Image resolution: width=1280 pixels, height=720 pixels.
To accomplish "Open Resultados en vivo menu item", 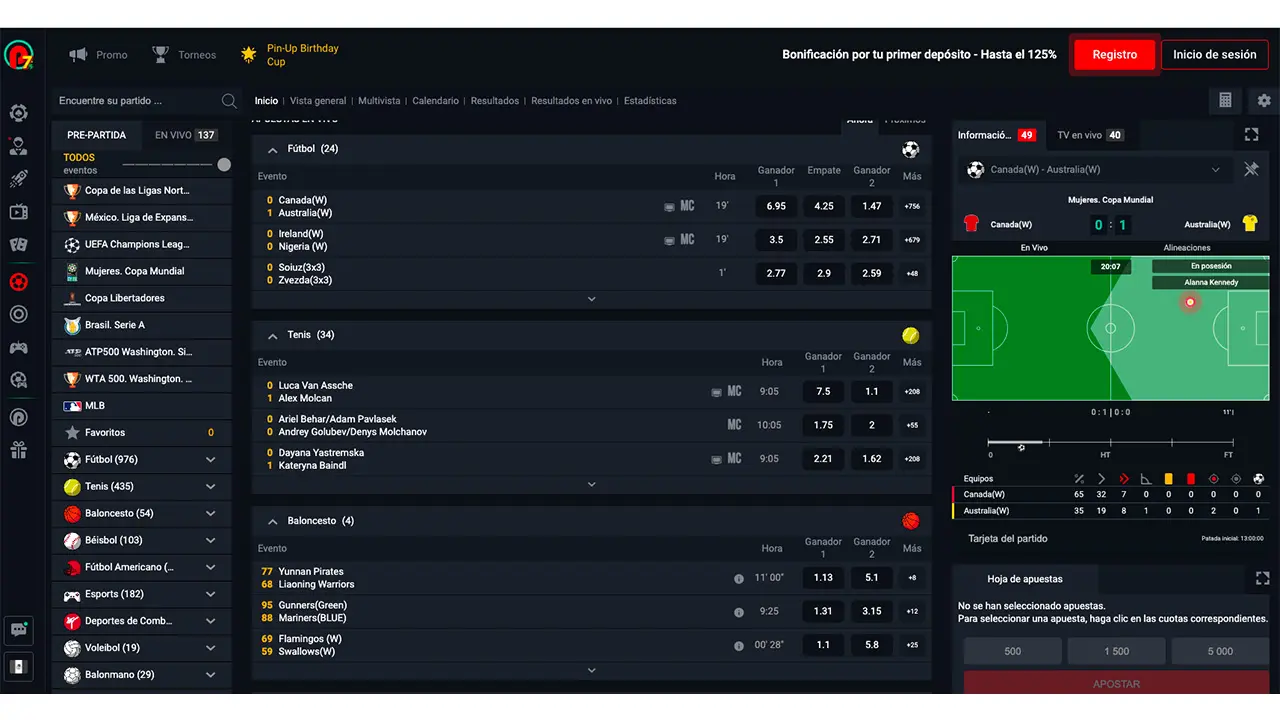I will click(x=571, y=101).
